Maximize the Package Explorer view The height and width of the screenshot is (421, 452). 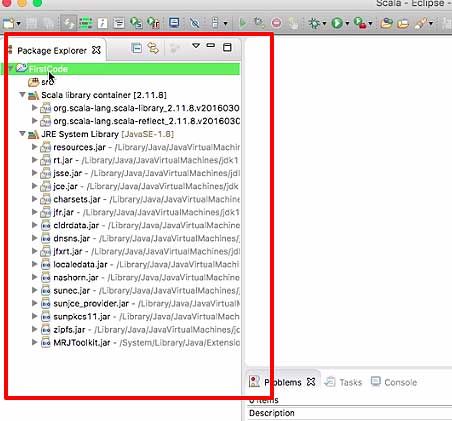point(227,47)
